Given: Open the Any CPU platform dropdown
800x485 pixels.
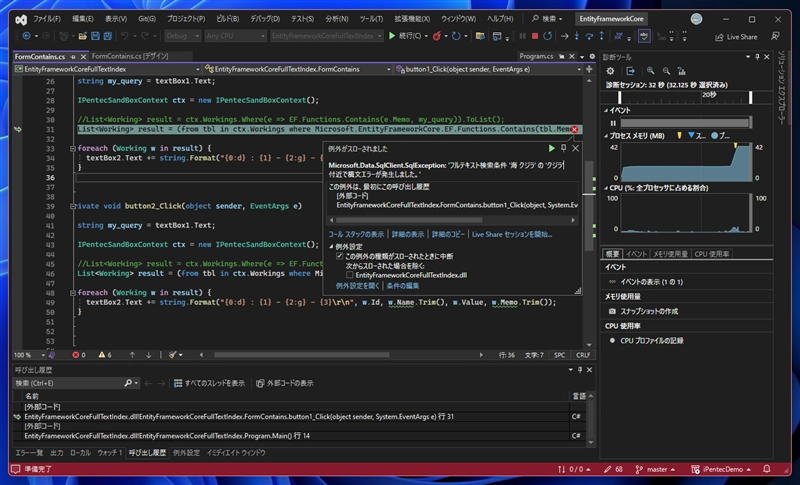Looking at the screenshot, I should pos(236,36).
